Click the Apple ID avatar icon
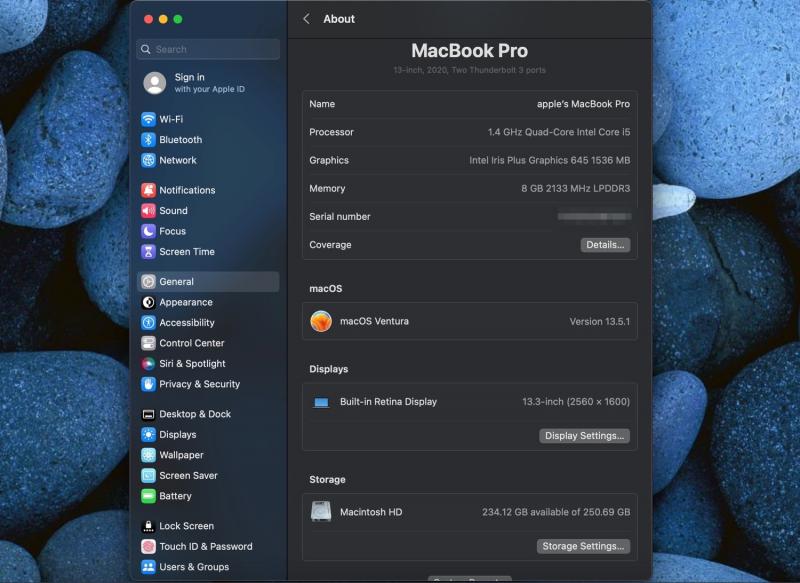 tap(155, 83)
